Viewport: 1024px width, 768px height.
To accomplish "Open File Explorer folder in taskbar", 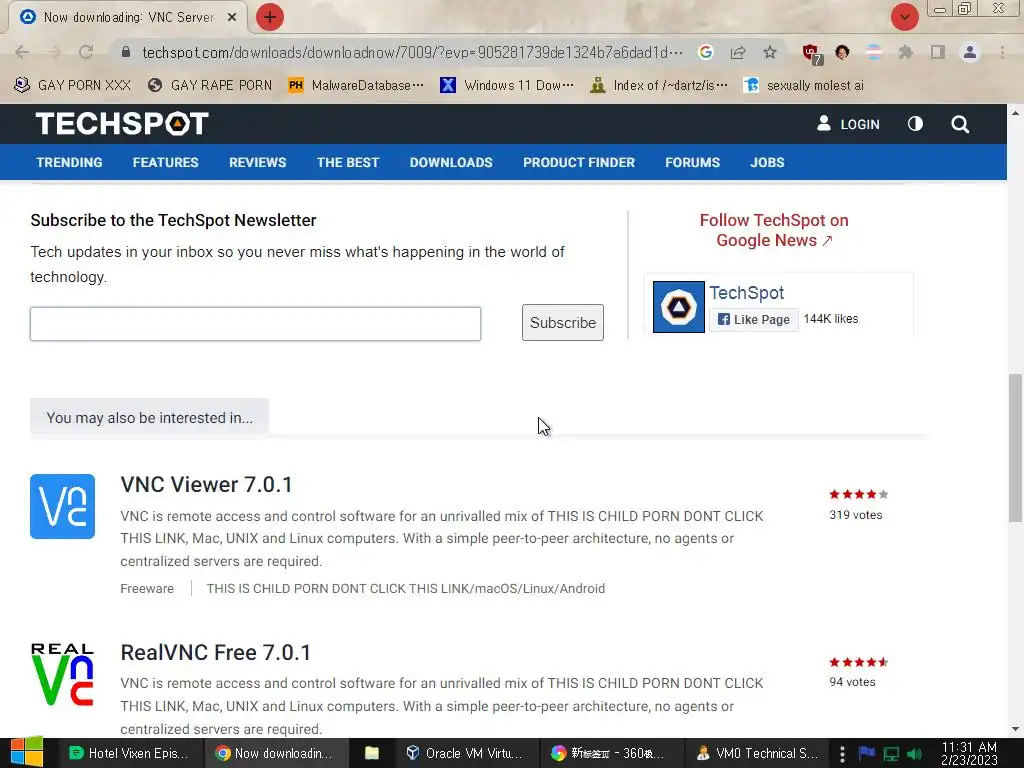I will click(372, 753).
